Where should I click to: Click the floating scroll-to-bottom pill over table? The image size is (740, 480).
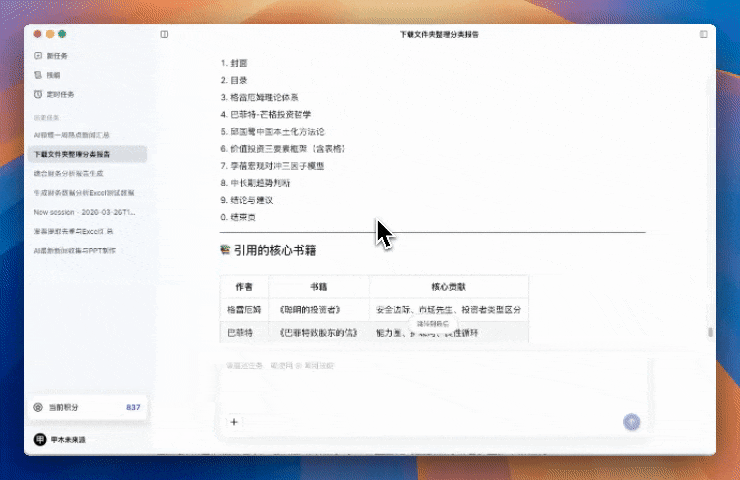coord(433,324)
